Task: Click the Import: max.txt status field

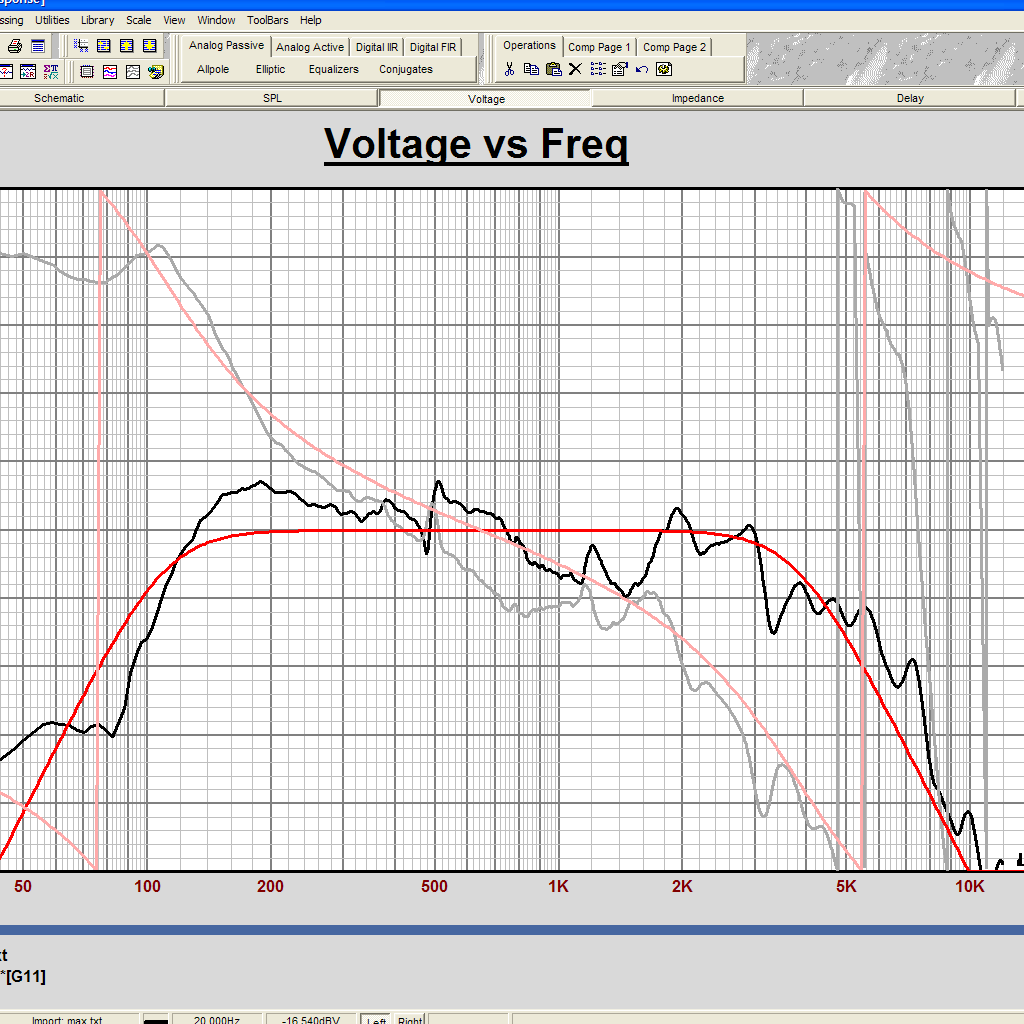Action: tap(67, 1019)
